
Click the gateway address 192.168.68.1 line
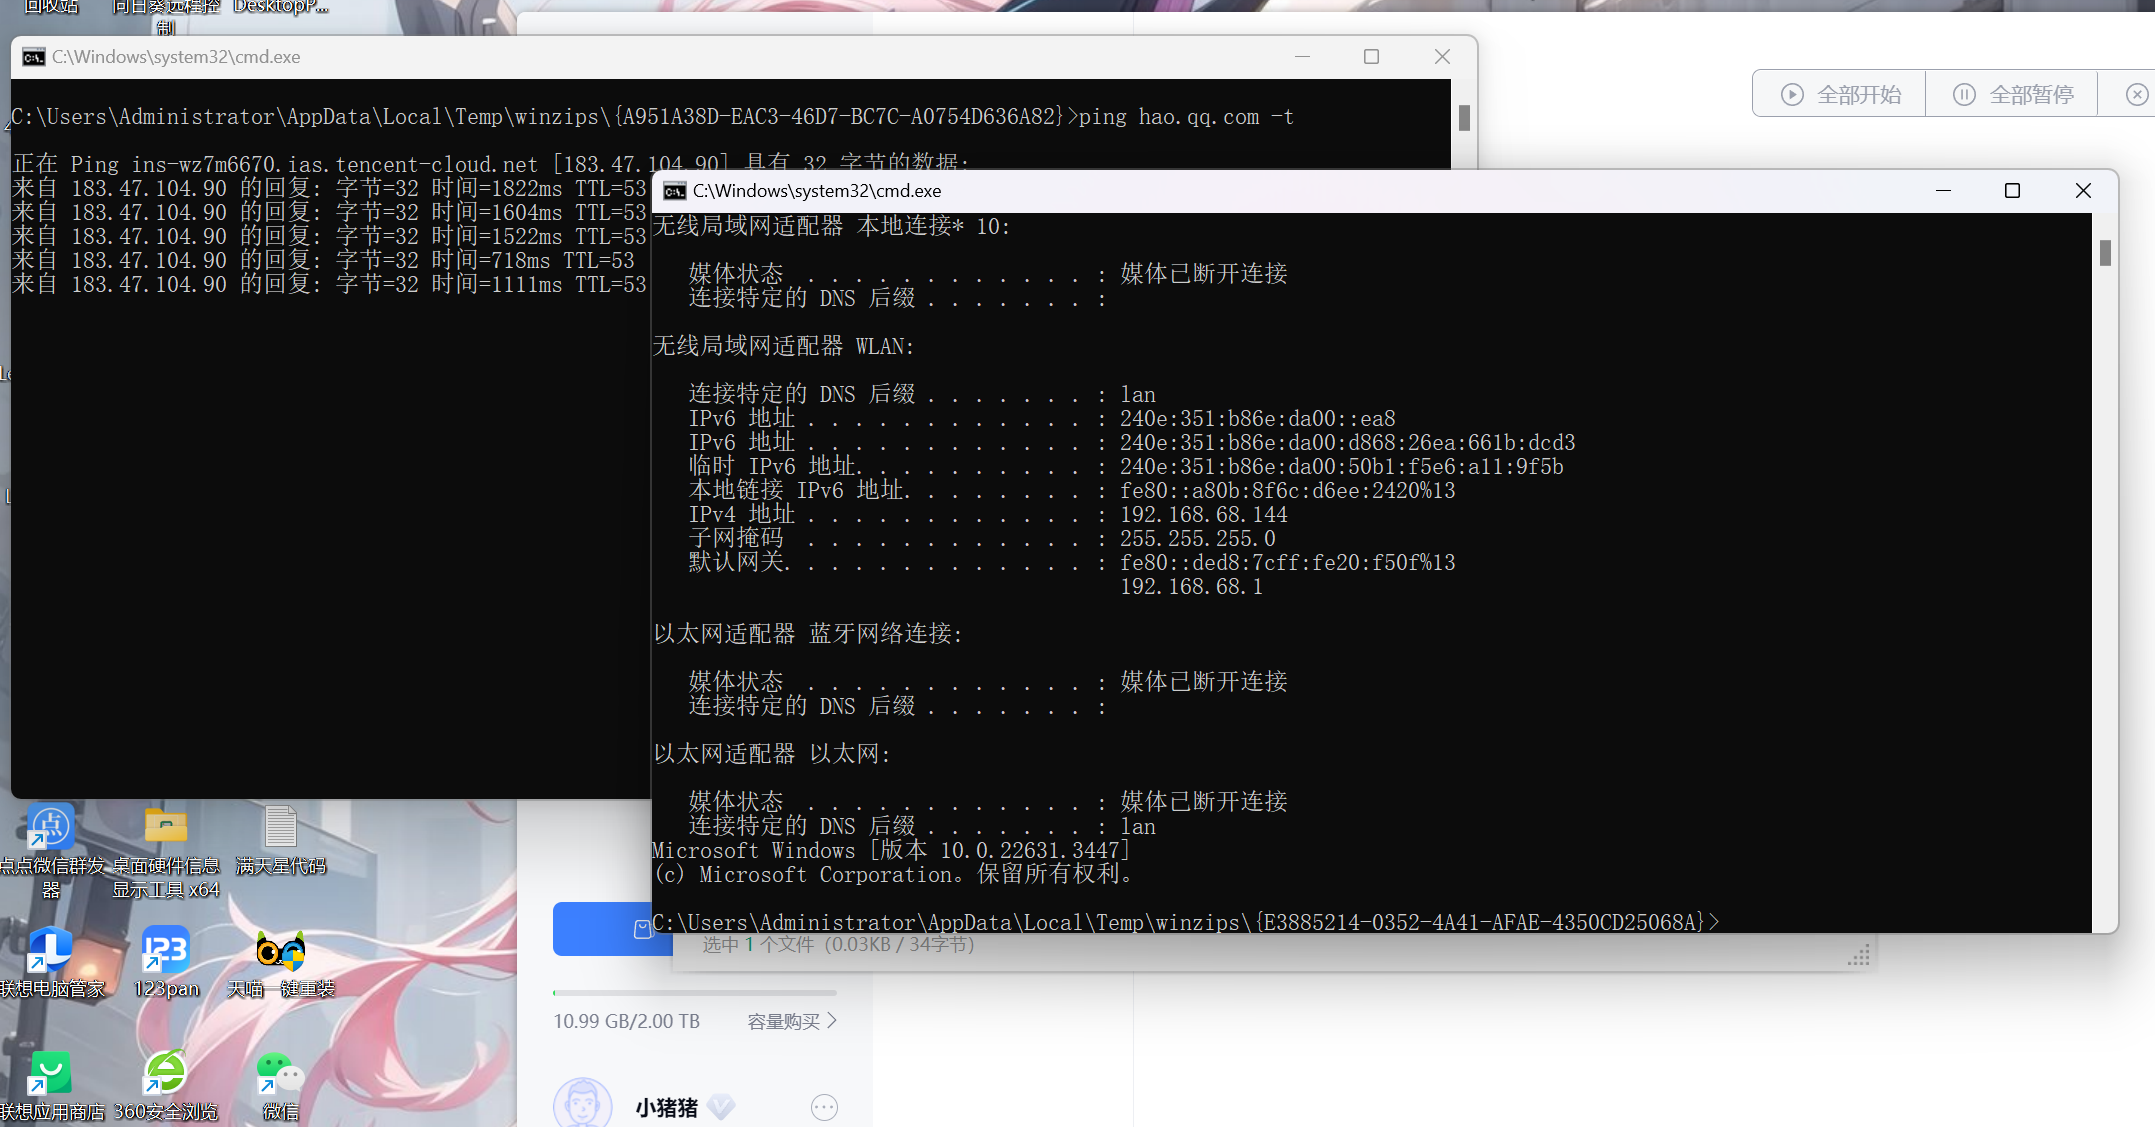pyautogui.click(x=1191, y=587)
